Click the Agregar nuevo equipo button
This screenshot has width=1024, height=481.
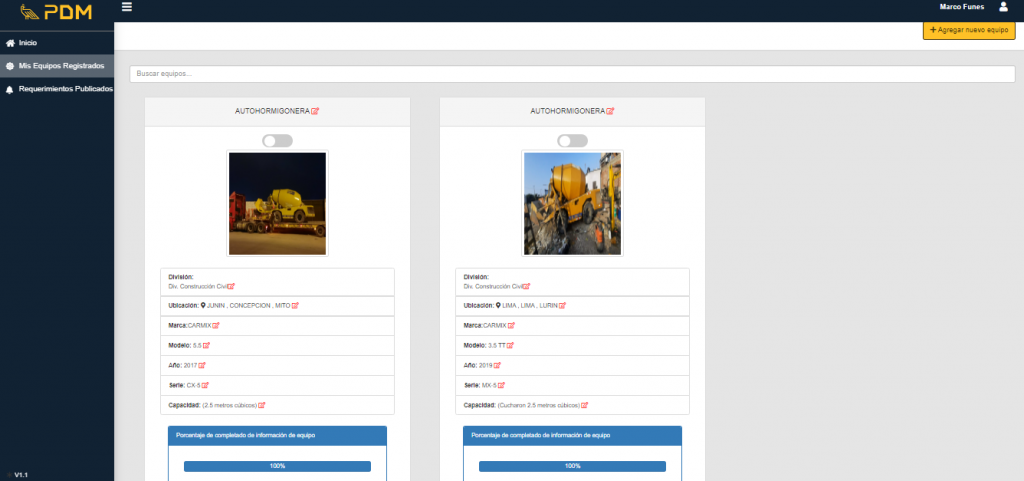pyautogui.click(x=968, y=31)
